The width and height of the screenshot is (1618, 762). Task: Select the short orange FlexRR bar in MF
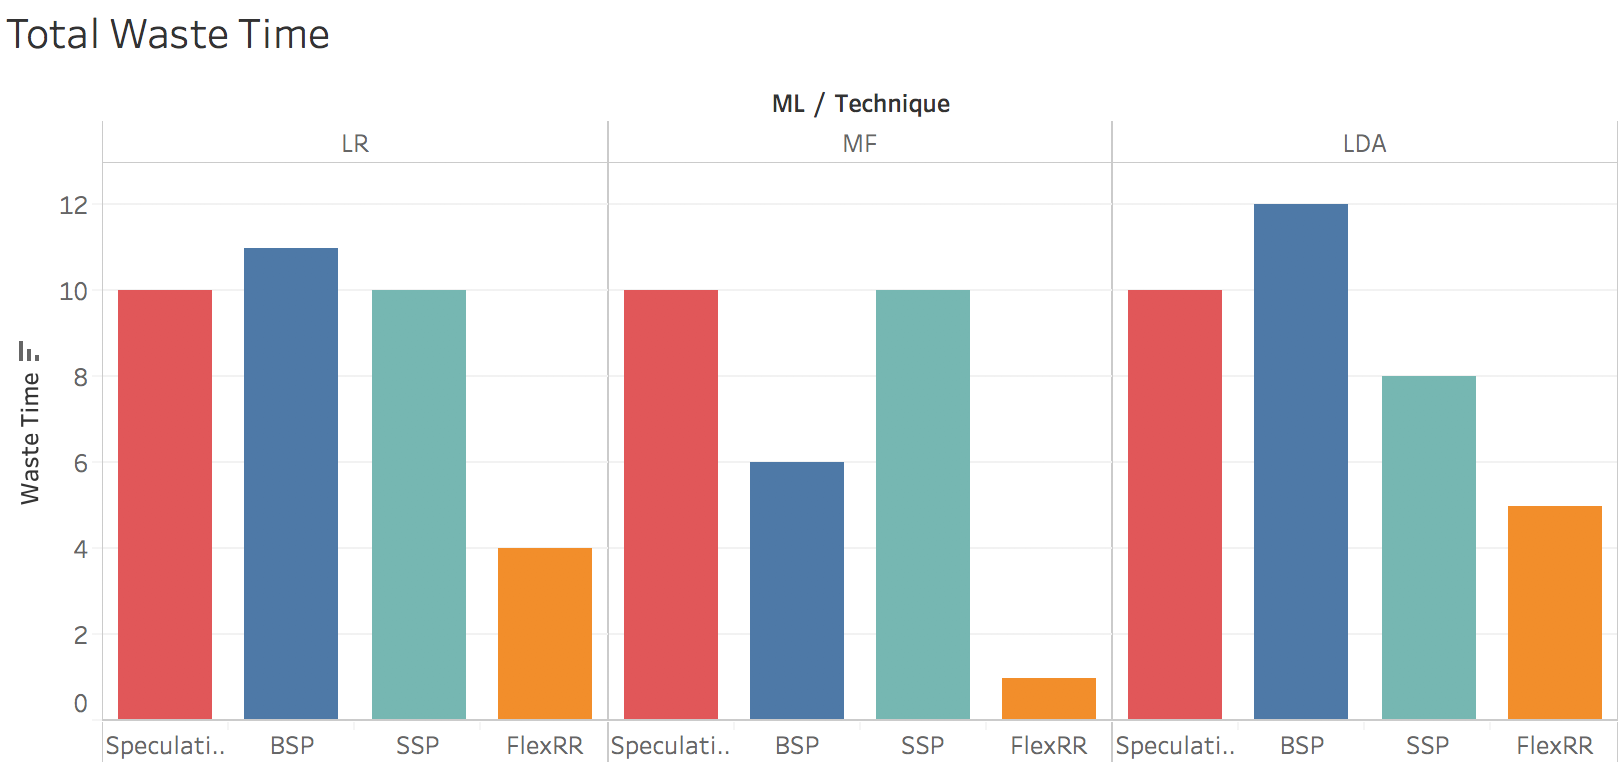tap(1048, 698)
